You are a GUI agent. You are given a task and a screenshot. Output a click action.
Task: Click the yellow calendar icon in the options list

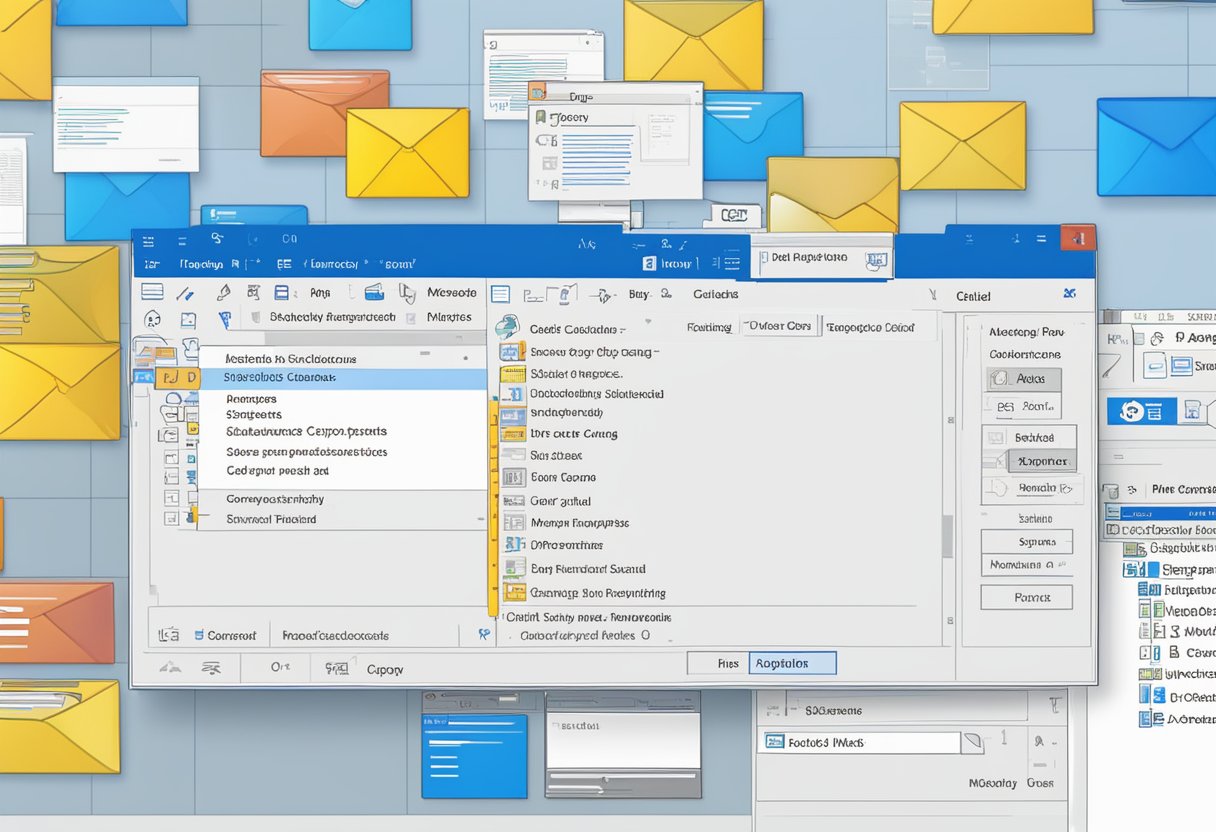click(512, 374)
